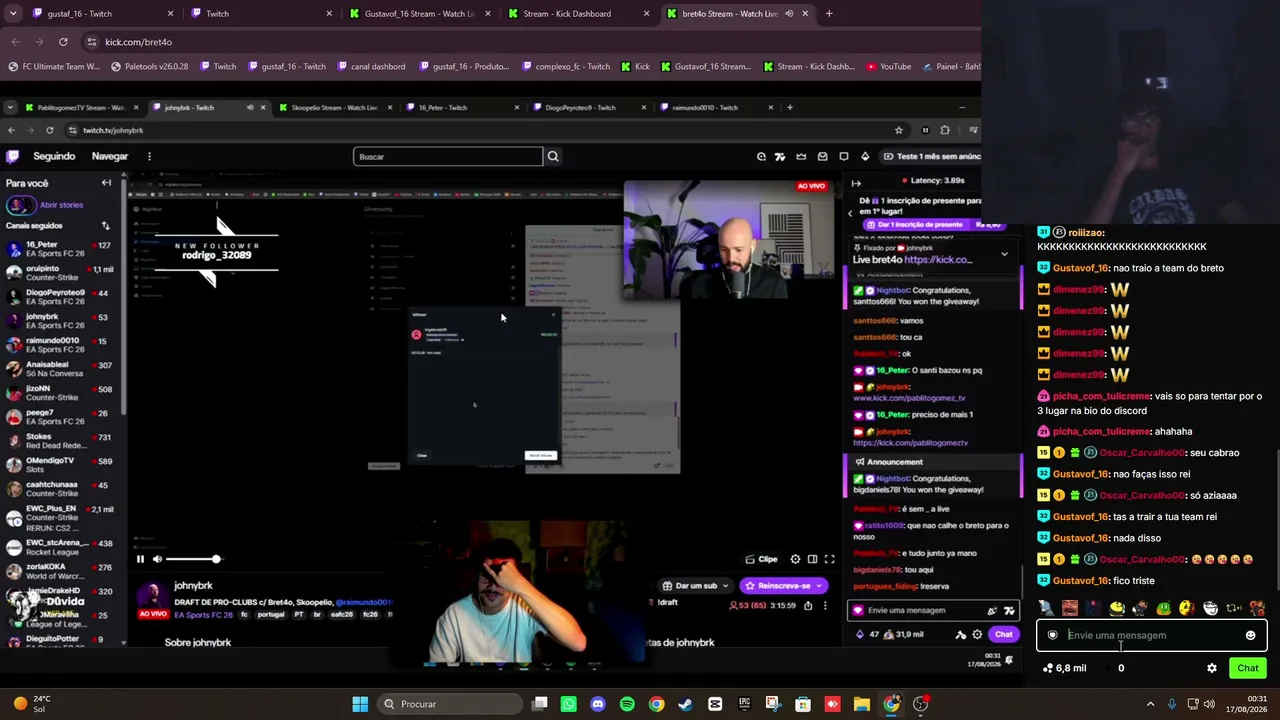
Task: Mute the bret4o Stream browser tab
Action: tap(789, 14)
